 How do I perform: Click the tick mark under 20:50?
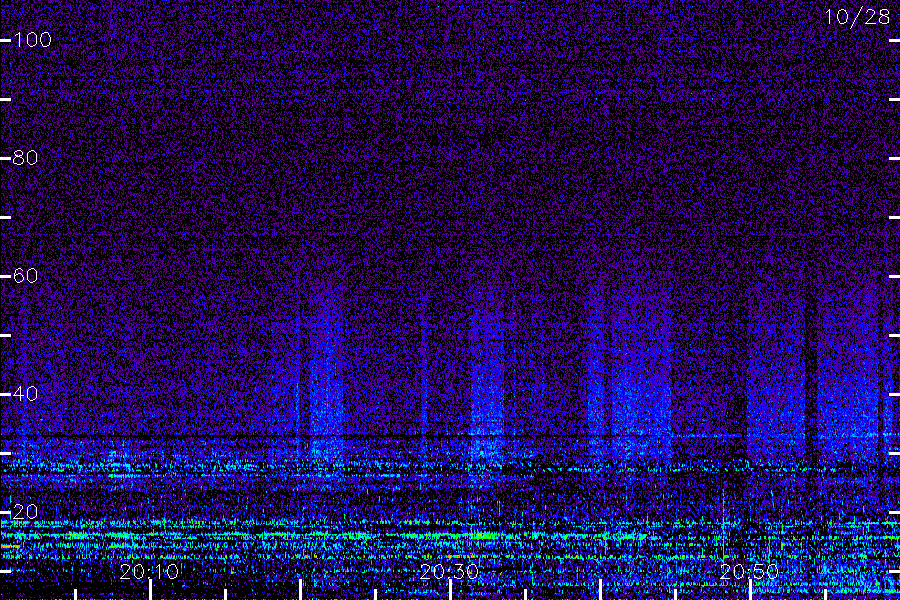click(750, 590)
